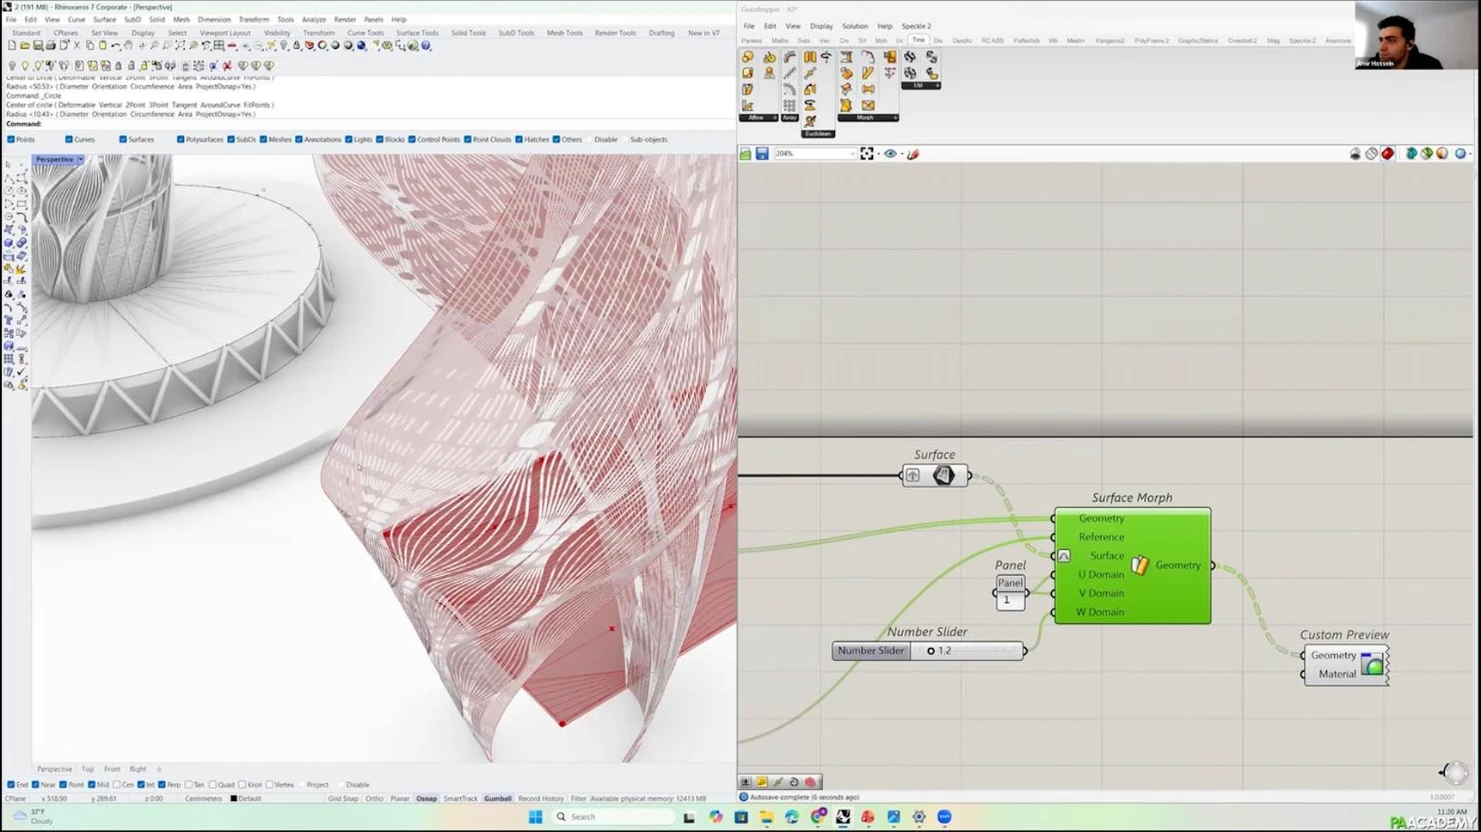Screen dimensions: 1481x832
Task: Click the Surface parameter hexagon icon
Action: point(943,476)
